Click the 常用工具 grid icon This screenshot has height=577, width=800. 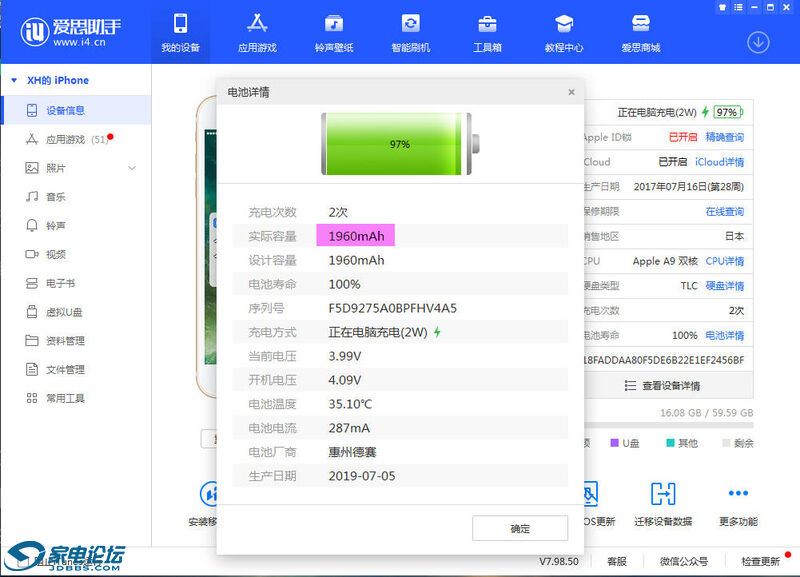(x=32, y=398)
